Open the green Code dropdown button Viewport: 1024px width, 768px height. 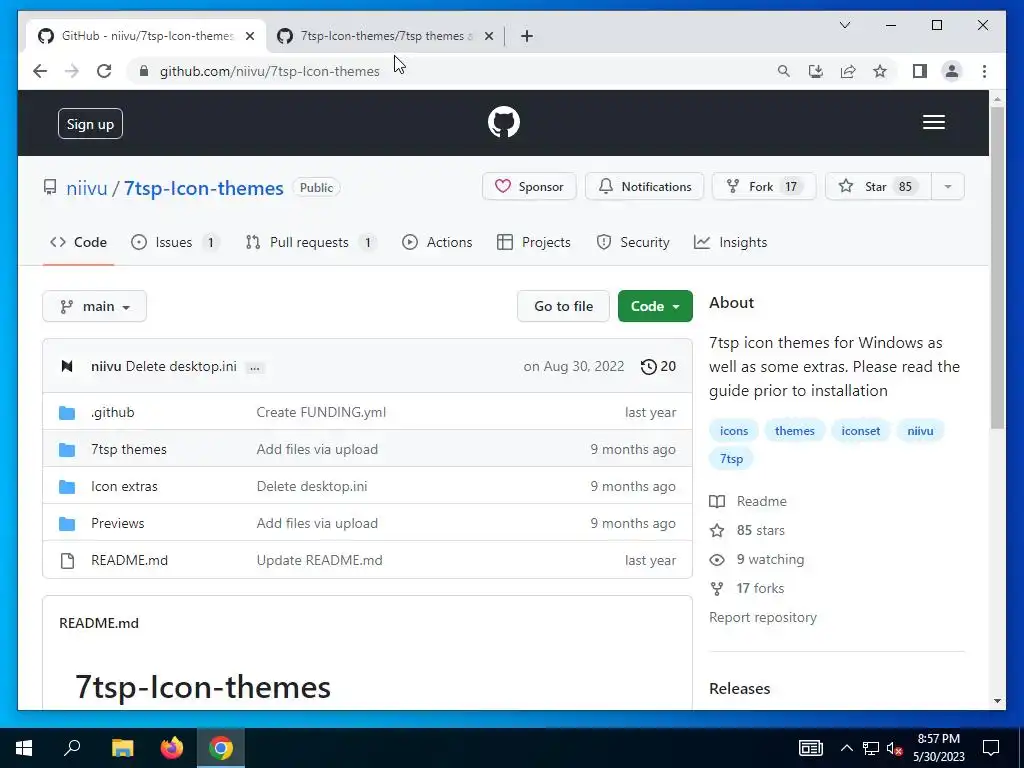point(655,306)
